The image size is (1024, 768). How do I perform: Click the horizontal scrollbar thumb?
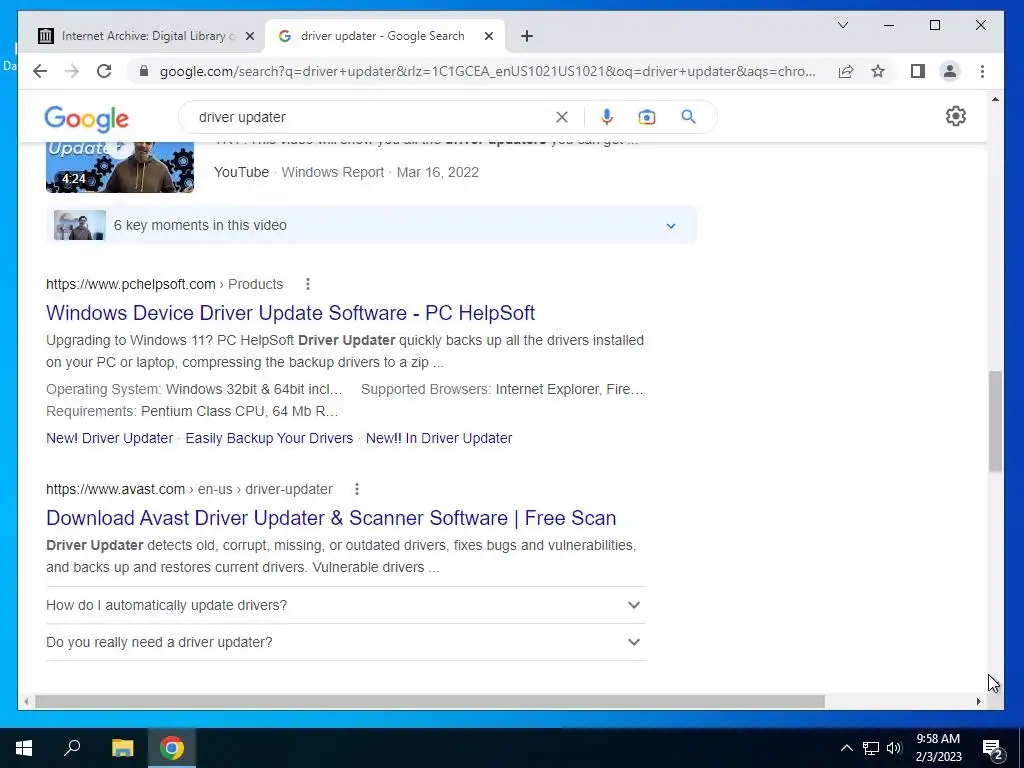[430, 701]
